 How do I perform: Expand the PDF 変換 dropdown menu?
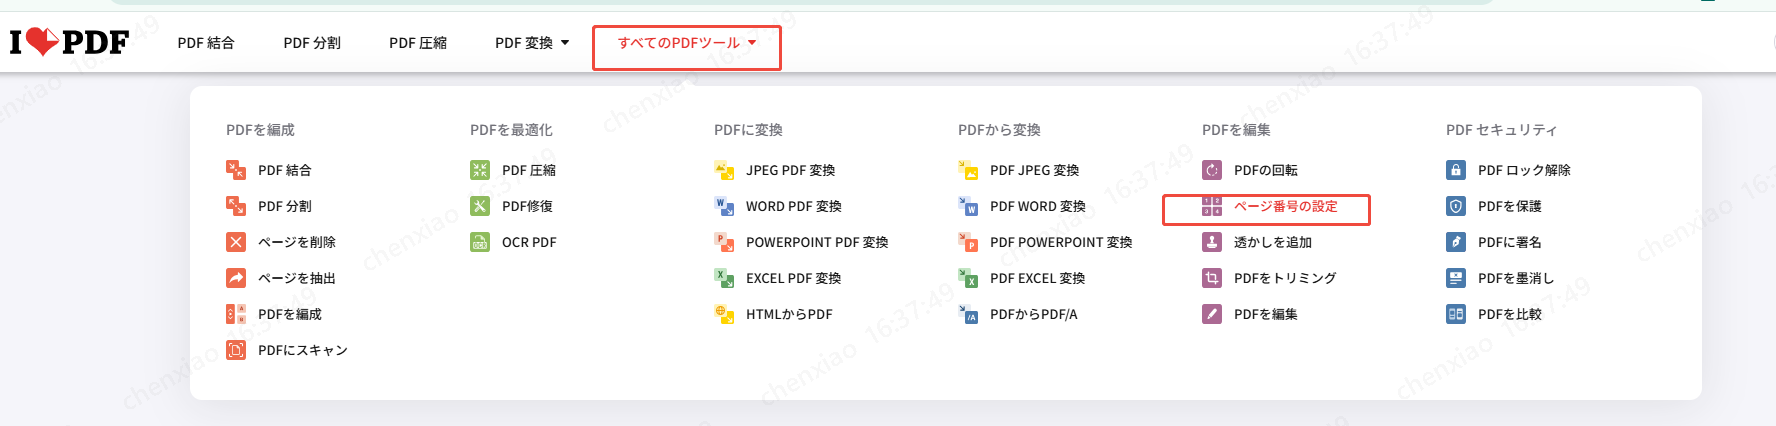[x=532, y=43]
